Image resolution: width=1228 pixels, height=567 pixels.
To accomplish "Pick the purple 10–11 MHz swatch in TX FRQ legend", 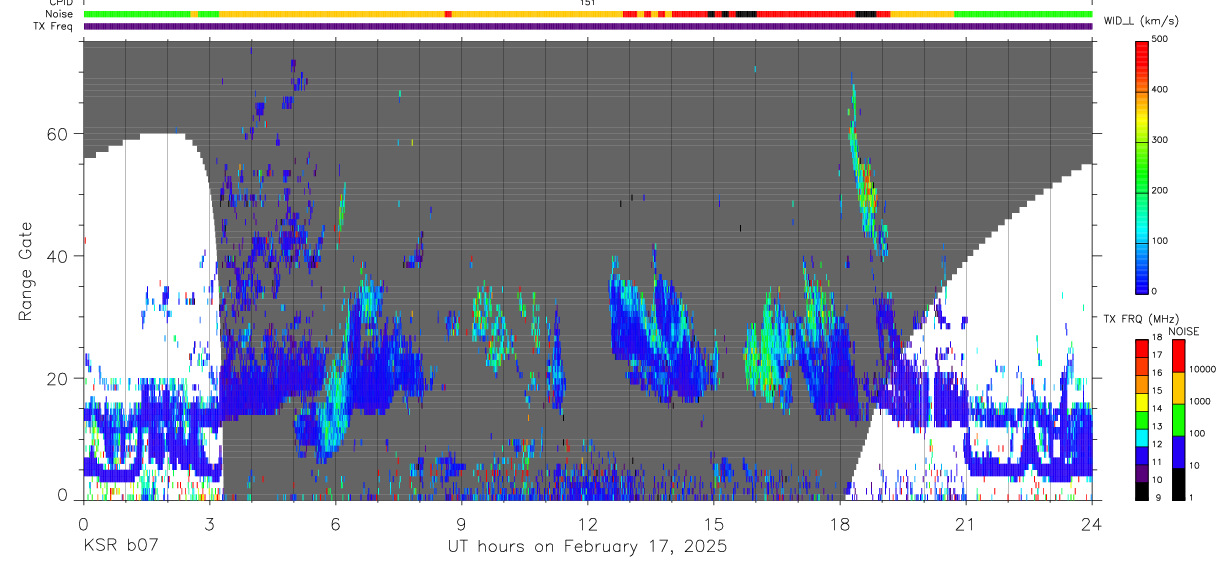I will [x=1142, y=471].
